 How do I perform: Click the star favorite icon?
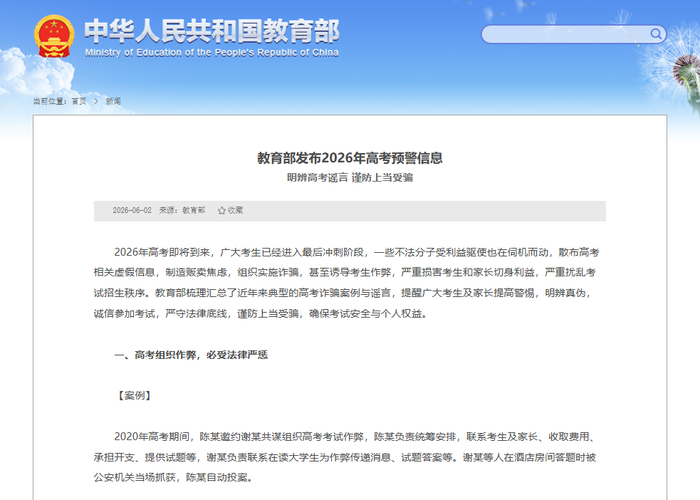pos(221,211)
